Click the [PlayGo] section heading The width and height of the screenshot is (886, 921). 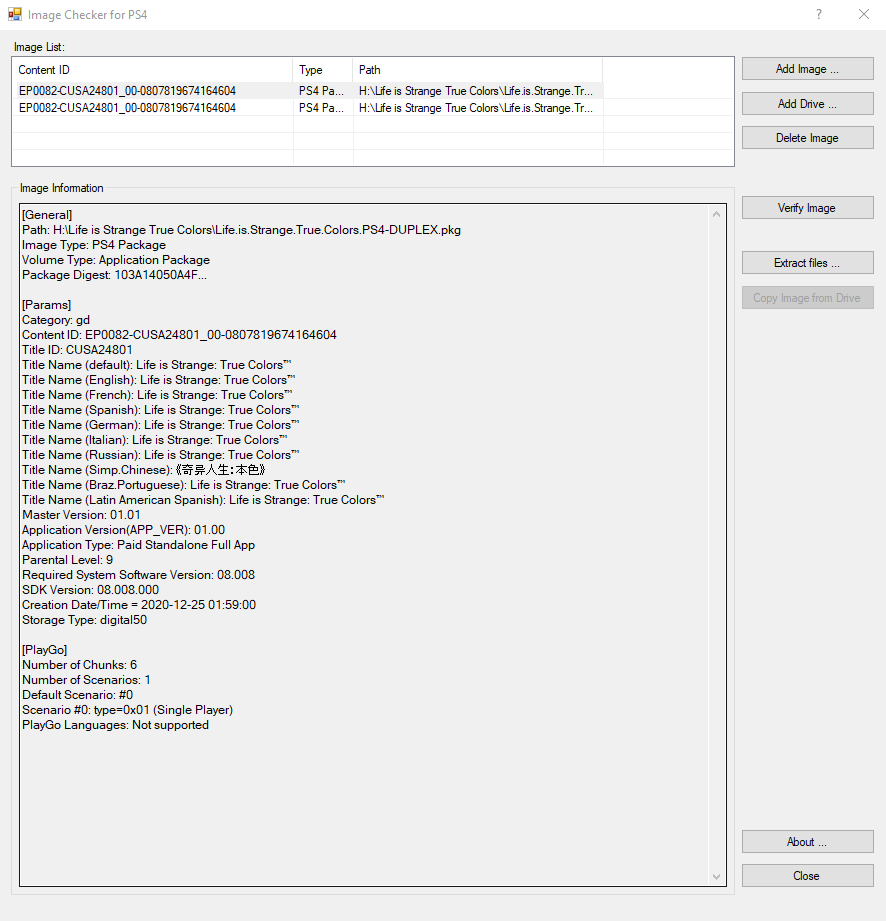[45, 650]
